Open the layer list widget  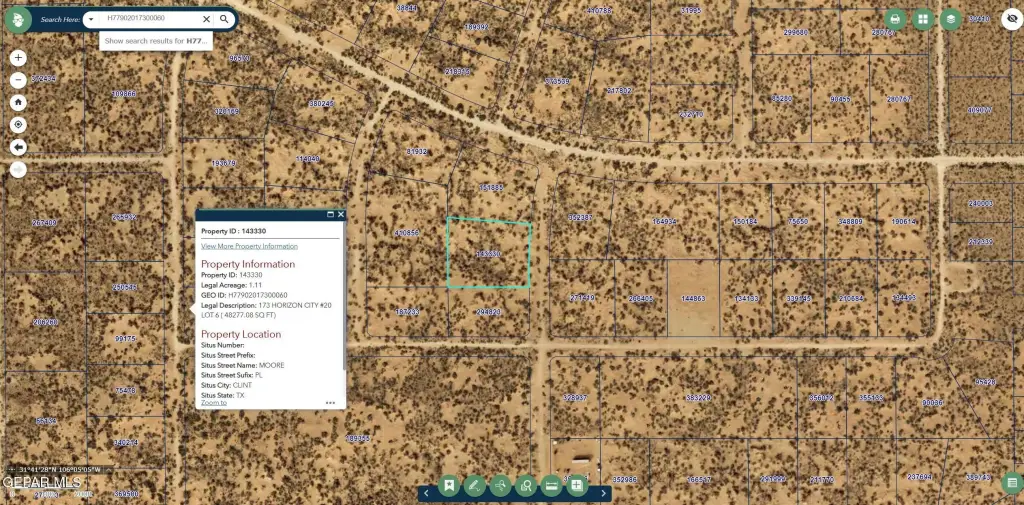950,19
